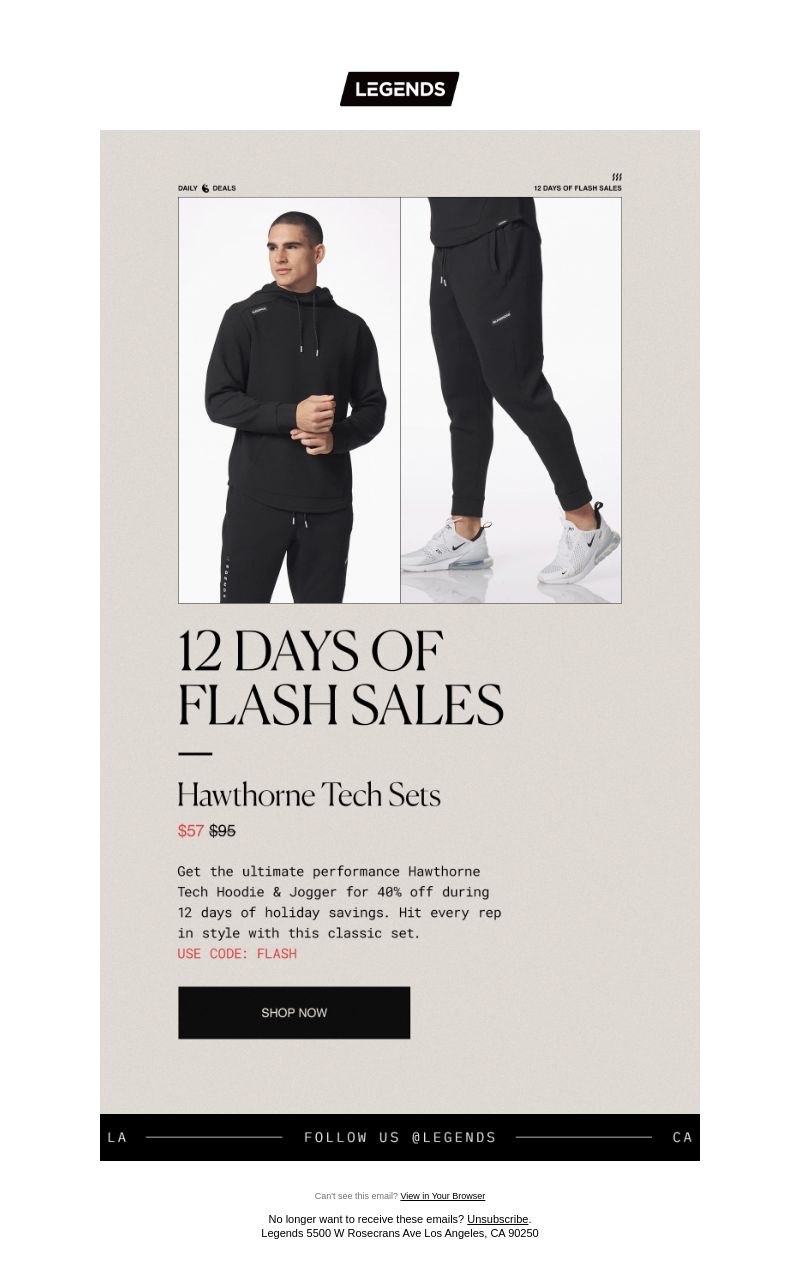
Task: Click the LEGENDS logo at top
Action: click(x=400, y=89)
